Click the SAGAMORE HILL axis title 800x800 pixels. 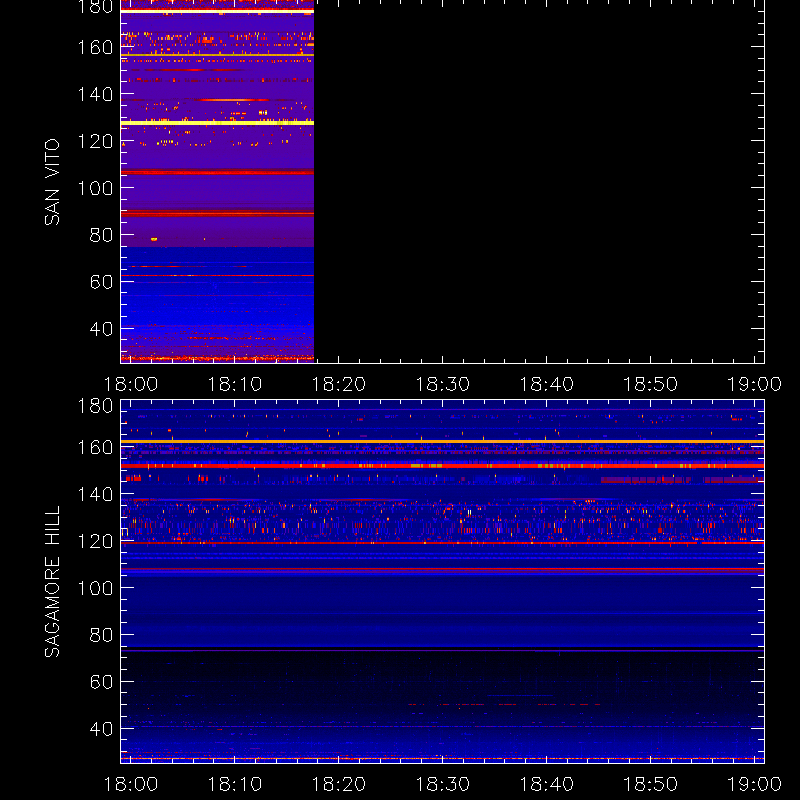(52, 582)
